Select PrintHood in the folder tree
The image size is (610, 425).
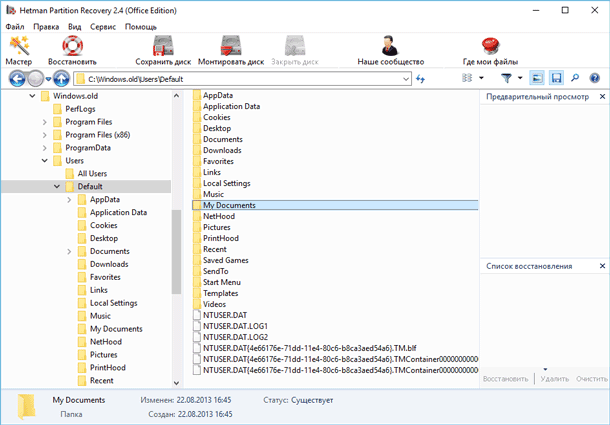click(x=102, y=367)
